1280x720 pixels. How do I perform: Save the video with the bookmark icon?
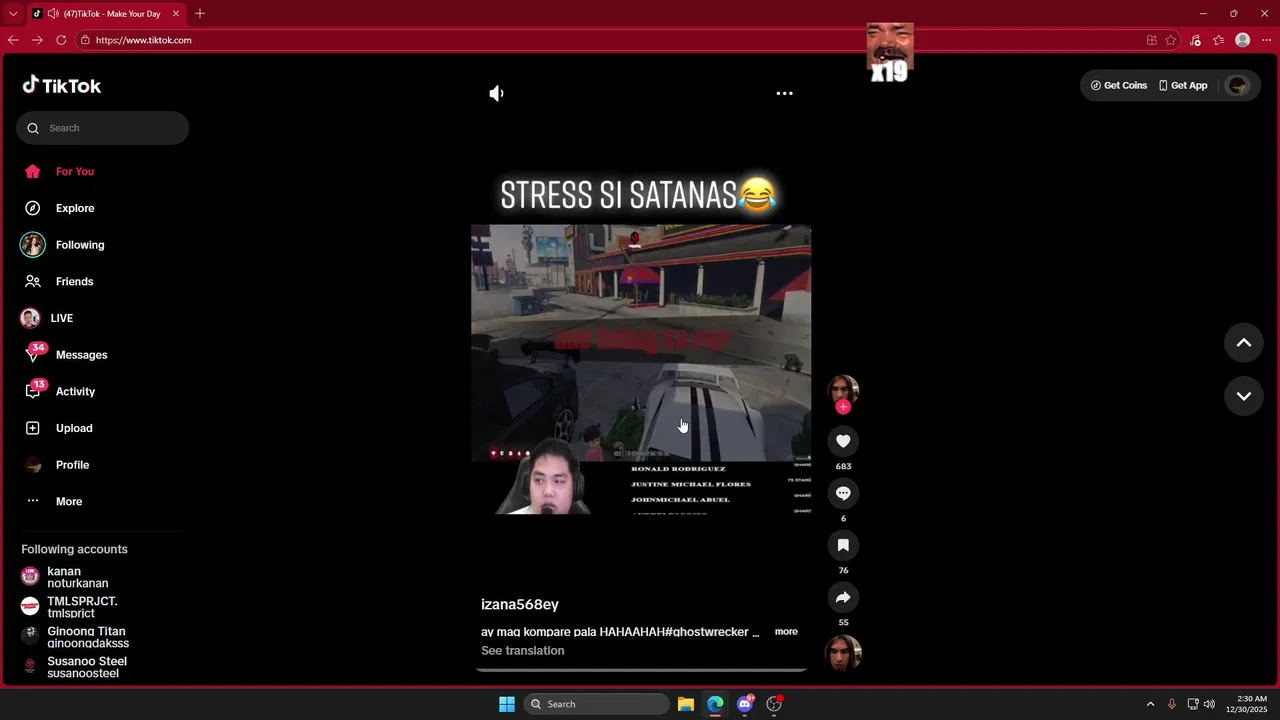[x=843, y=545]
